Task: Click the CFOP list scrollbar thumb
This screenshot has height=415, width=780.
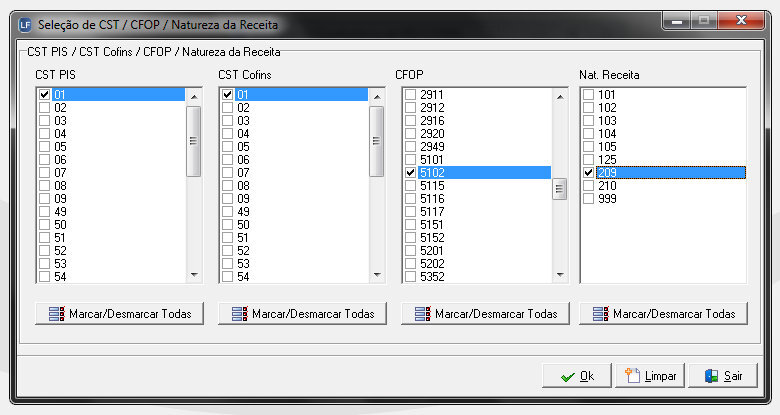Action: pyautogui.click(x=560, y=189)
